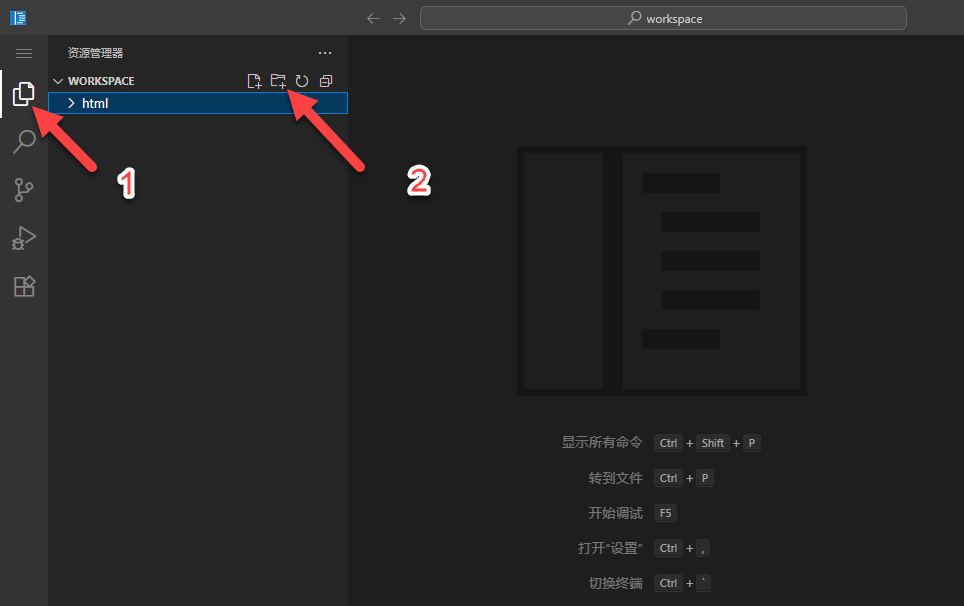Go forward with the right arrow button
Viewport: 964px width, 606px height.
click(x=400, y=18)
